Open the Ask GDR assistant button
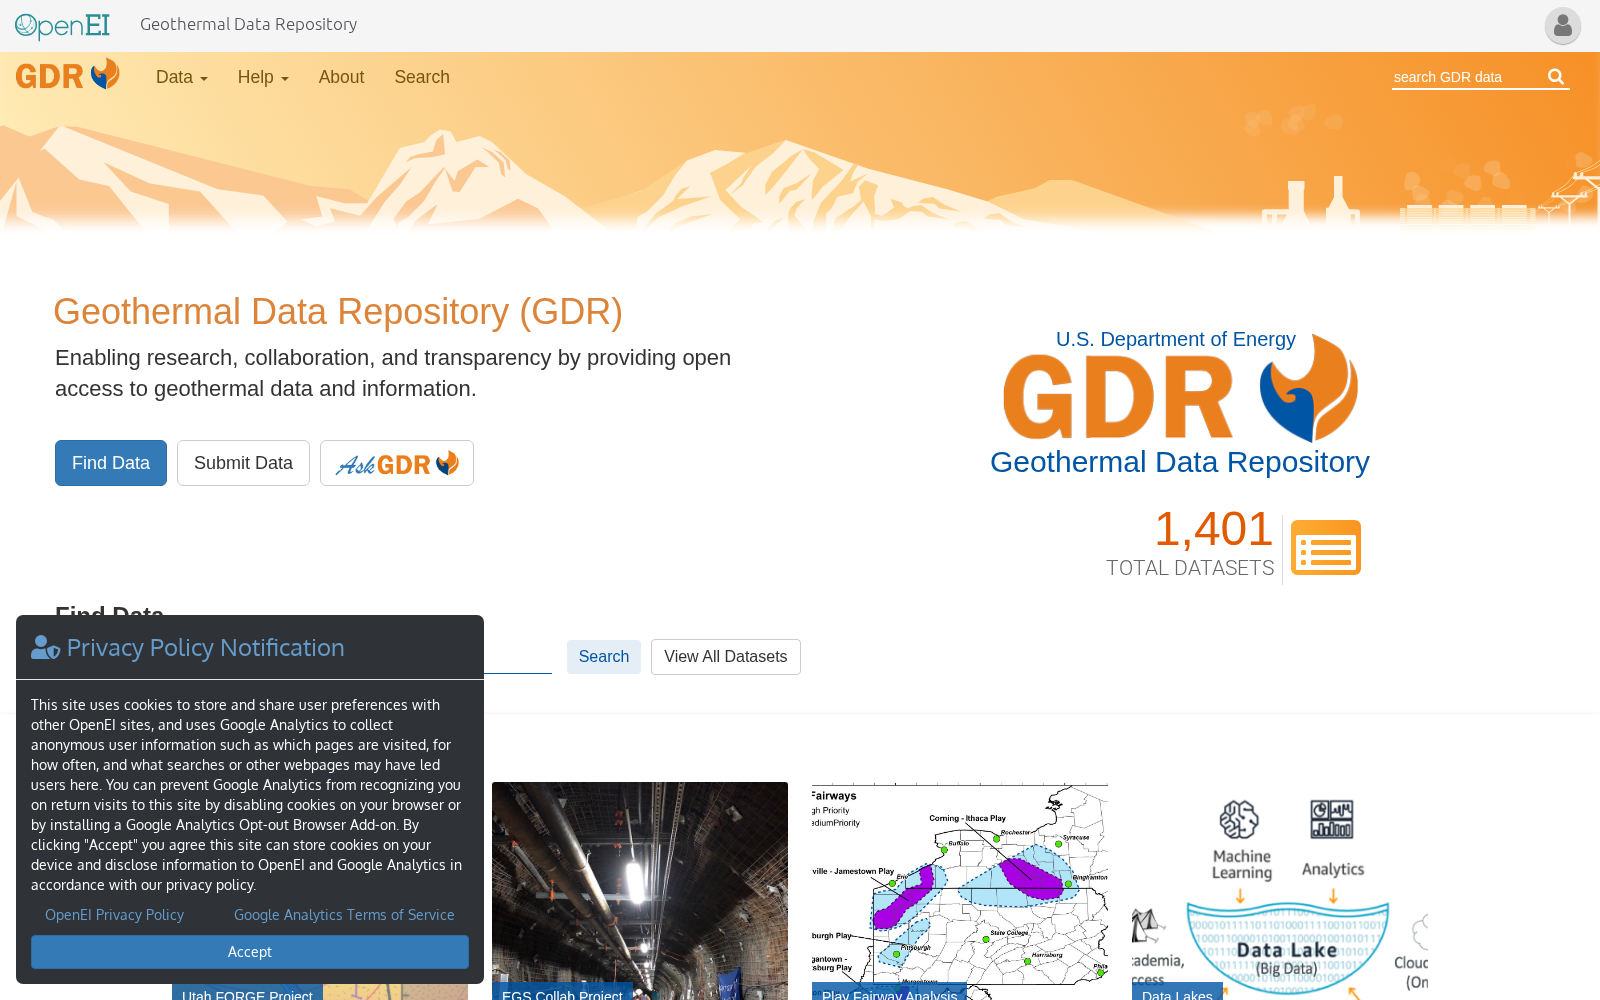 point(397,463)
